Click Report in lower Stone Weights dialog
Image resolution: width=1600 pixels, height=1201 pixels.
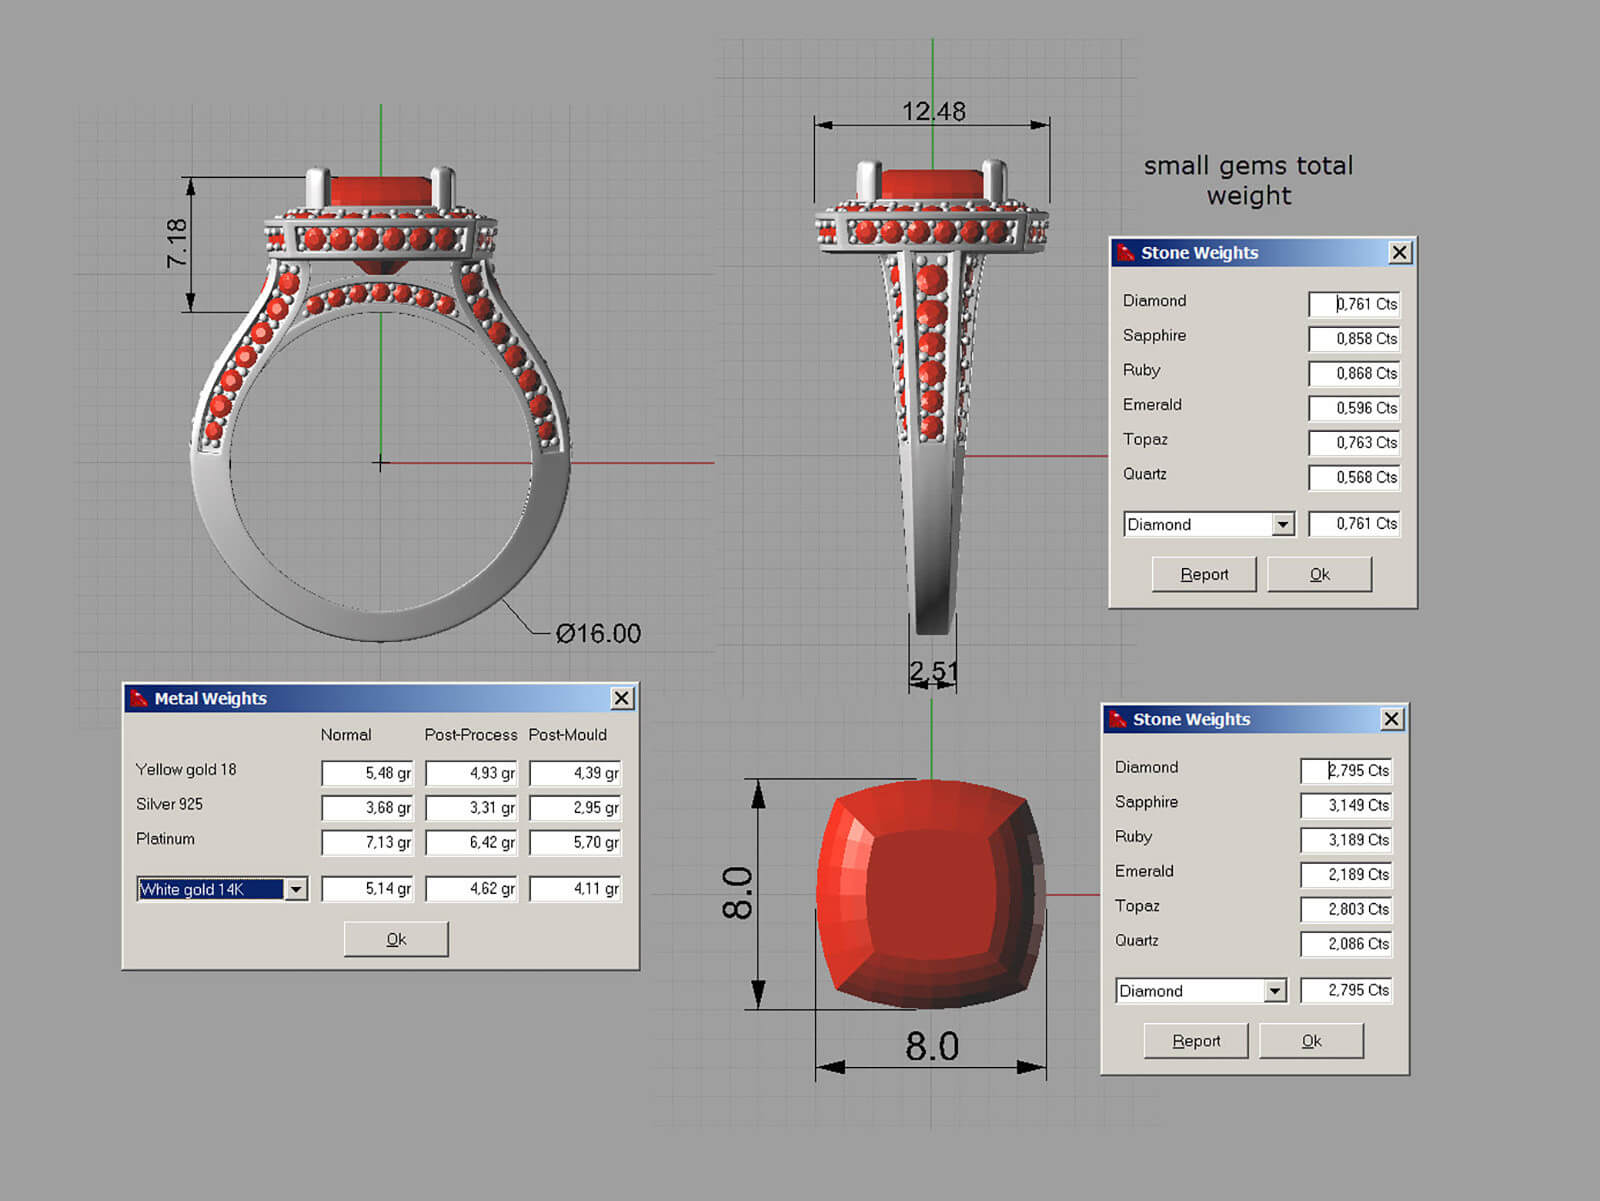(x=1196, y=1041)
